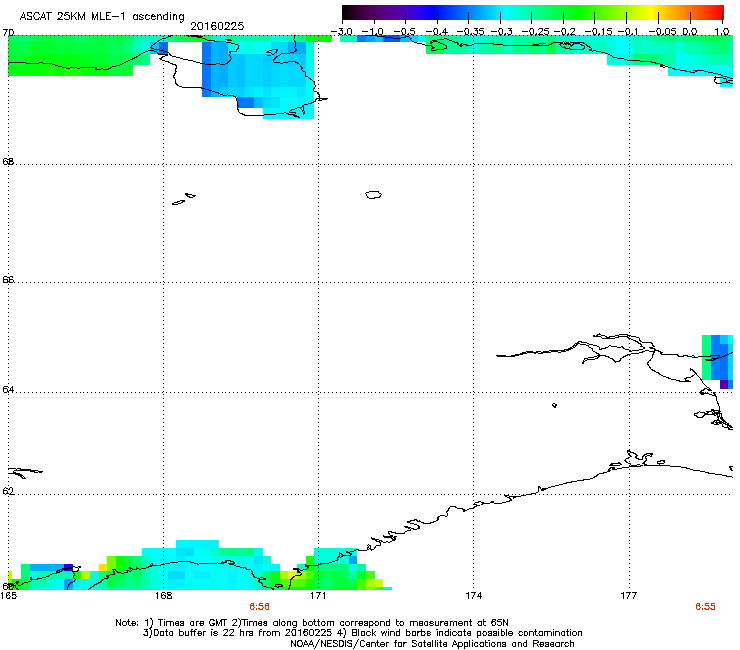Screen dimensions: 740x650
Task: Click the red time stamp 6:55
Action: pos(706,607)
